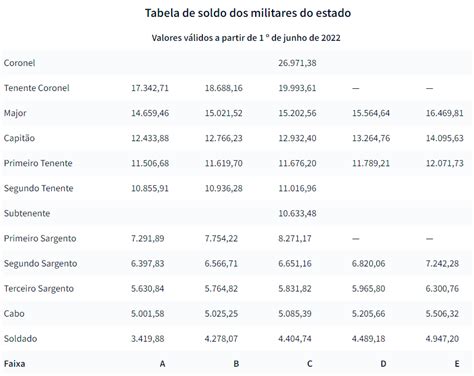Select Terceiro Sargento value 6.300,76
The height and width of the screenshot is (376, 474).
pyautogui.click(x=442, y=288)
